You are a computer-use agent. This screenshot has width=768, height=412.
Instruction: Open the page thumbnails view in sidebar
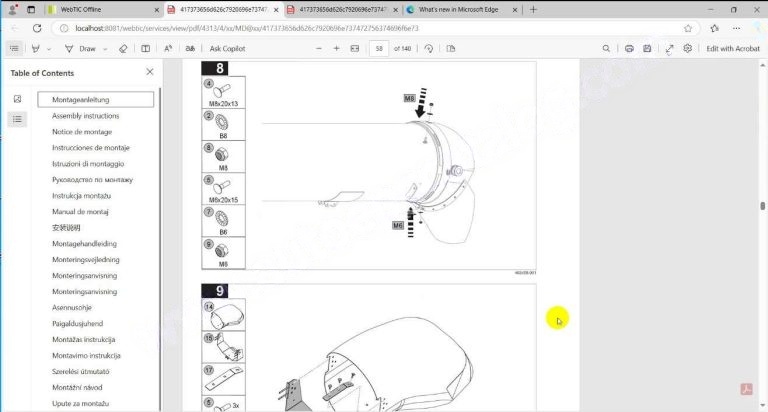[18, 99]
